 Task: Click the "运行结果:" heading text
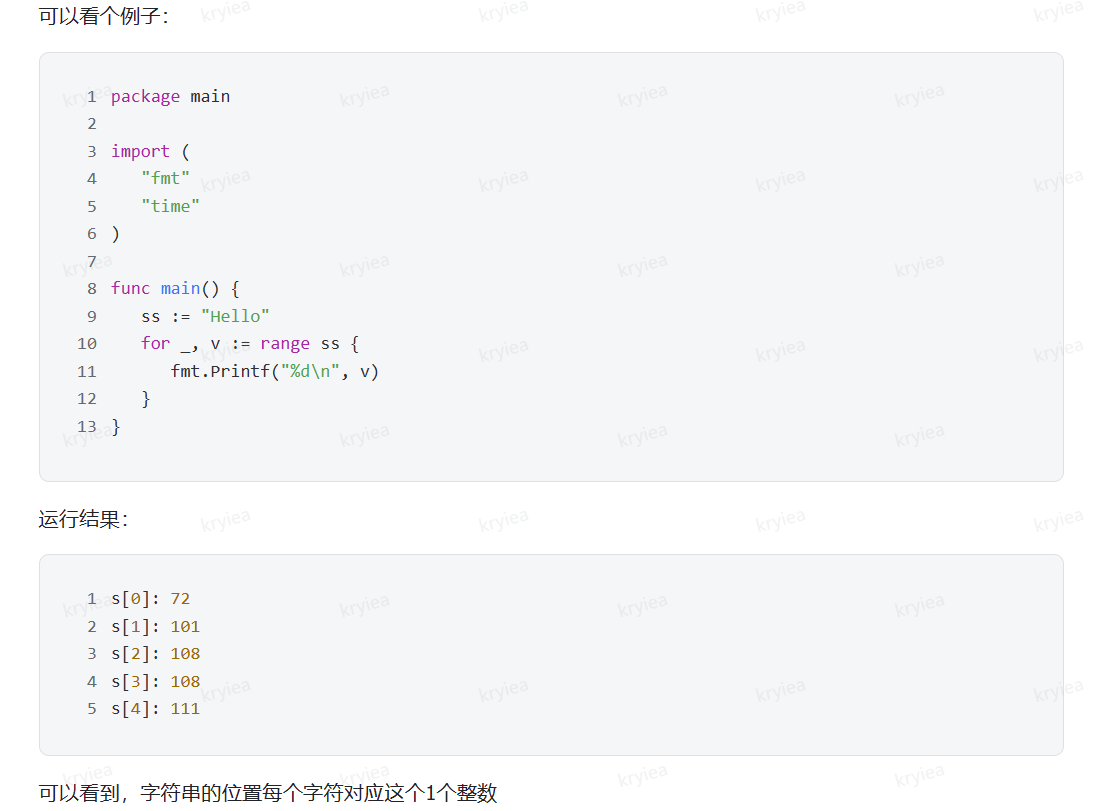coord(83,520)
